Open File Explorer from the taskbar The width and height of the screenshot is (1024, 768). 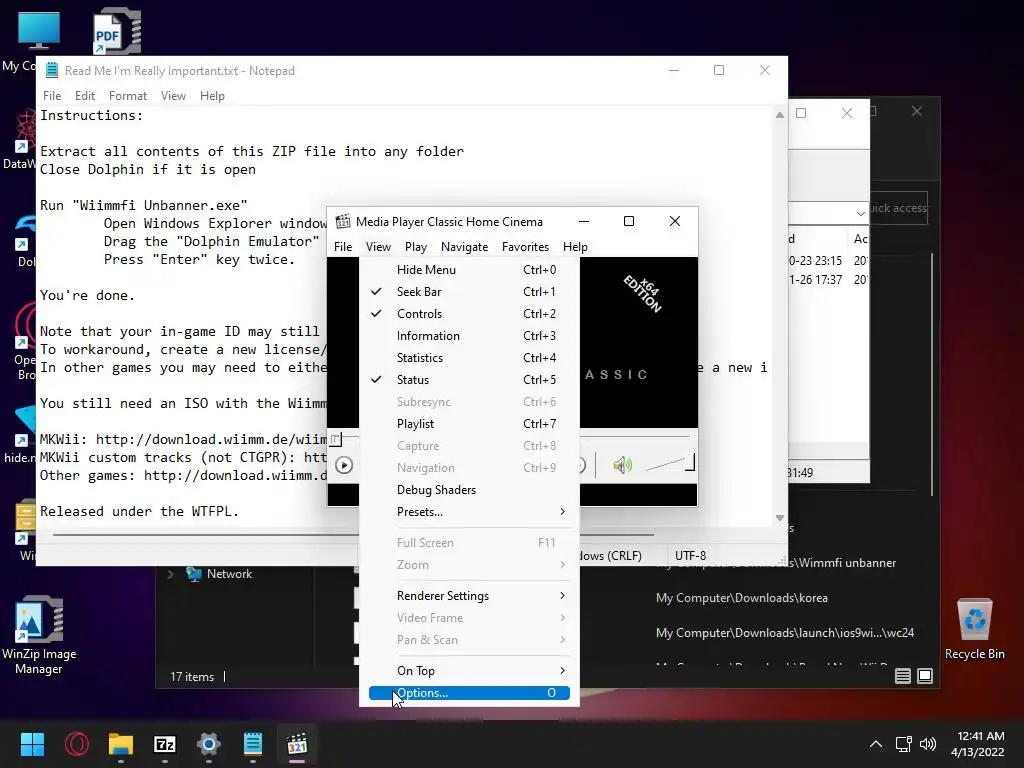click(x=121, y=744)
